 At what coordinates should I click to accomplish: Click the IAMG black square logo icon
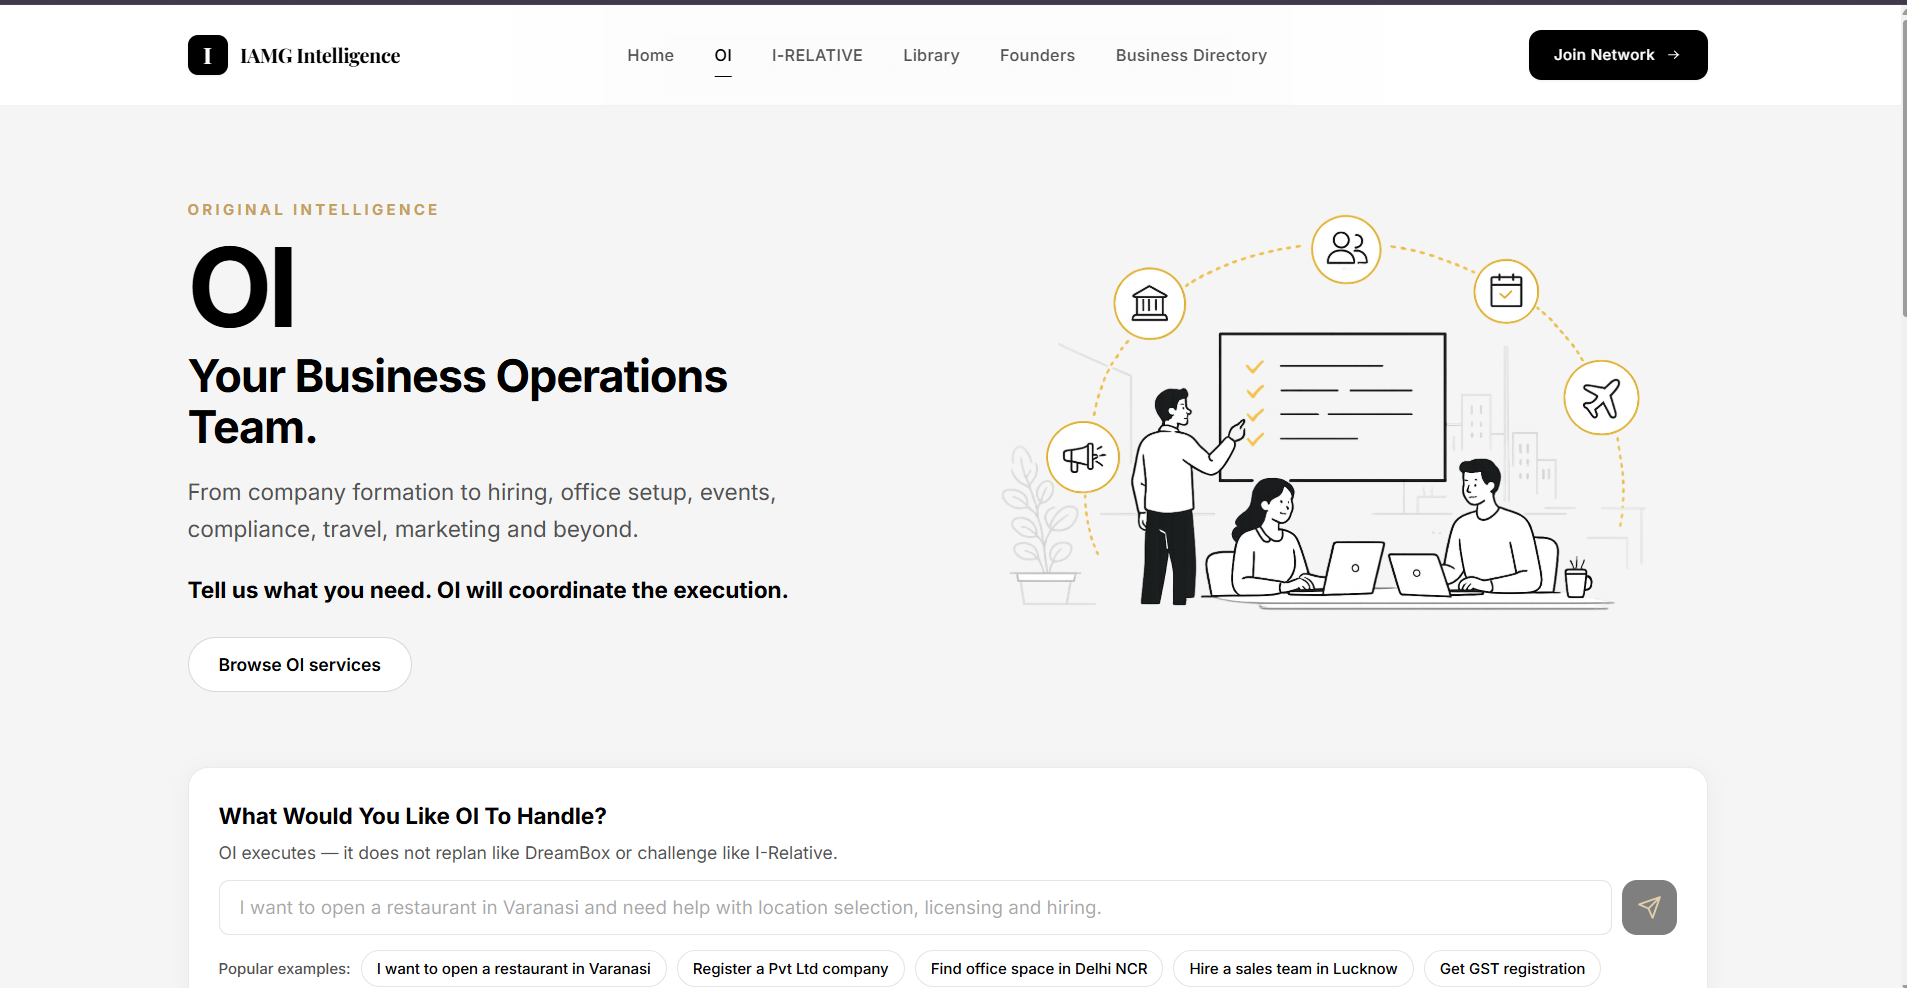[x=207, y=55]
